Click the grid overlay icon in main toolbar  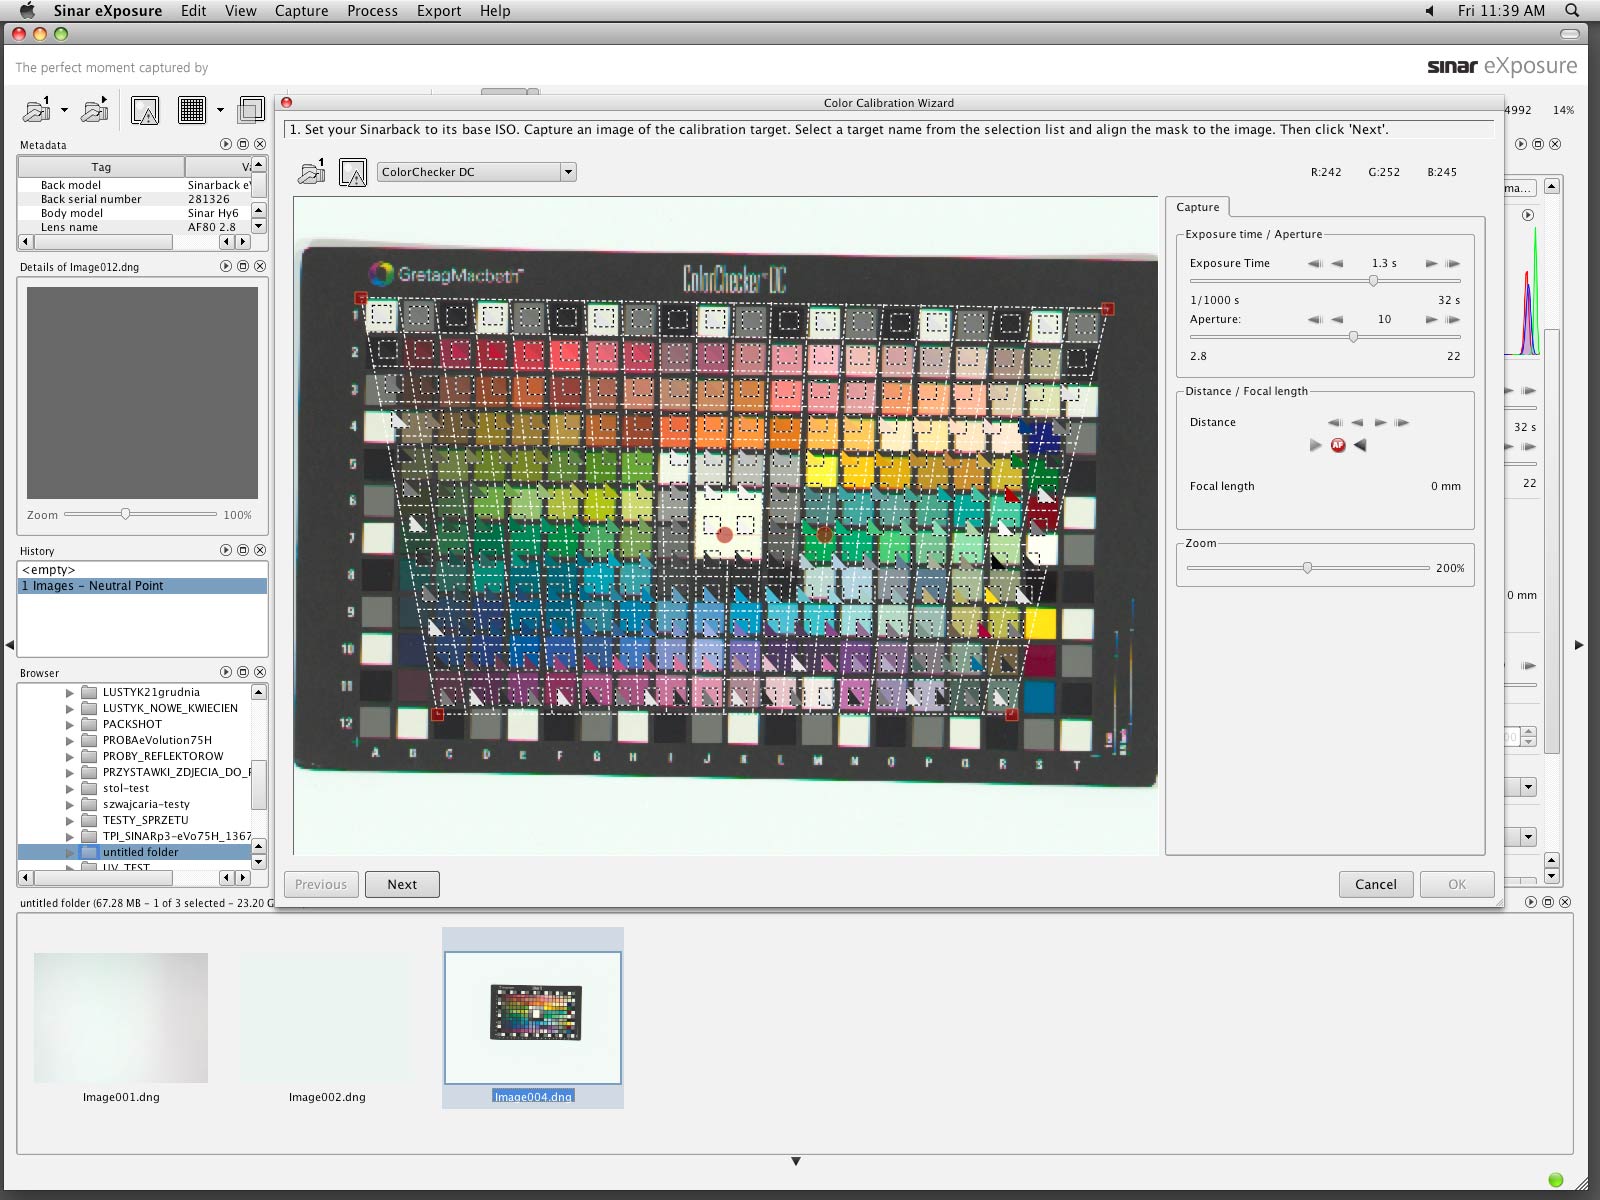[x=192, y=110]
